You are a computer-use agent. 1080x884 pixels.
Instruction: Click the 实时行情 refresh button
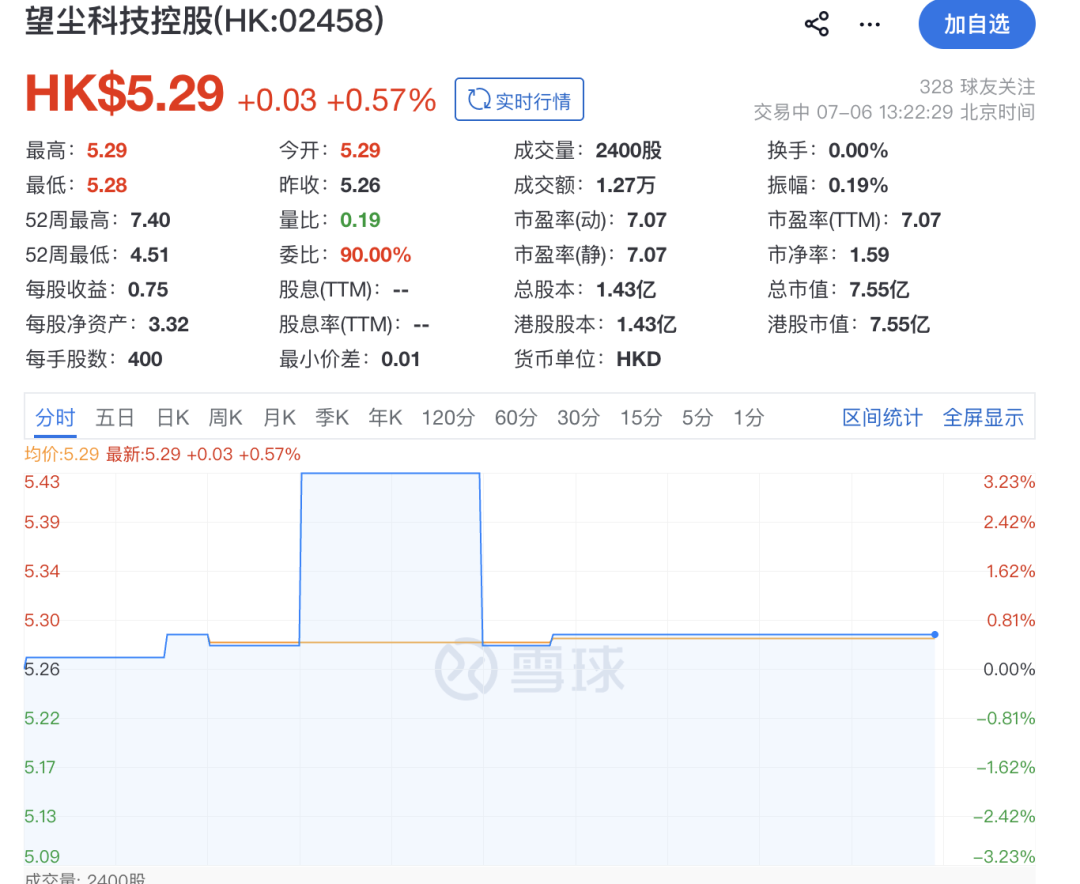coord(519,100)
